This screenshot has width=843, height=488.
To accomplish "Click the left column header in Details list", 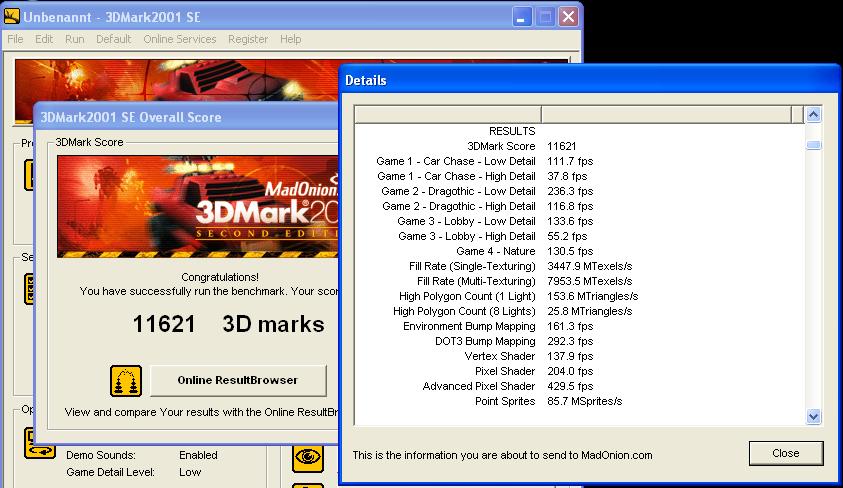I will [448, 114].
